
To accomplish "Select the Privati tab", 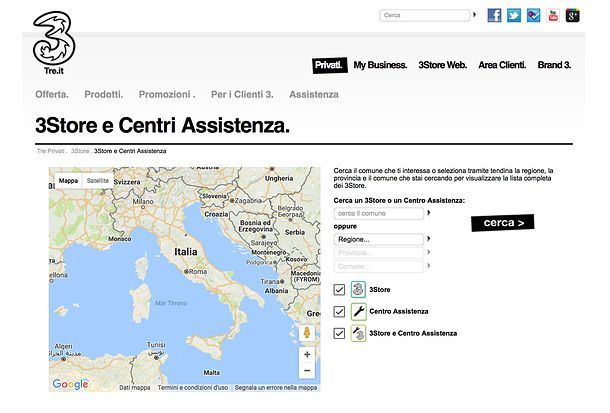I will click(329, 65).
